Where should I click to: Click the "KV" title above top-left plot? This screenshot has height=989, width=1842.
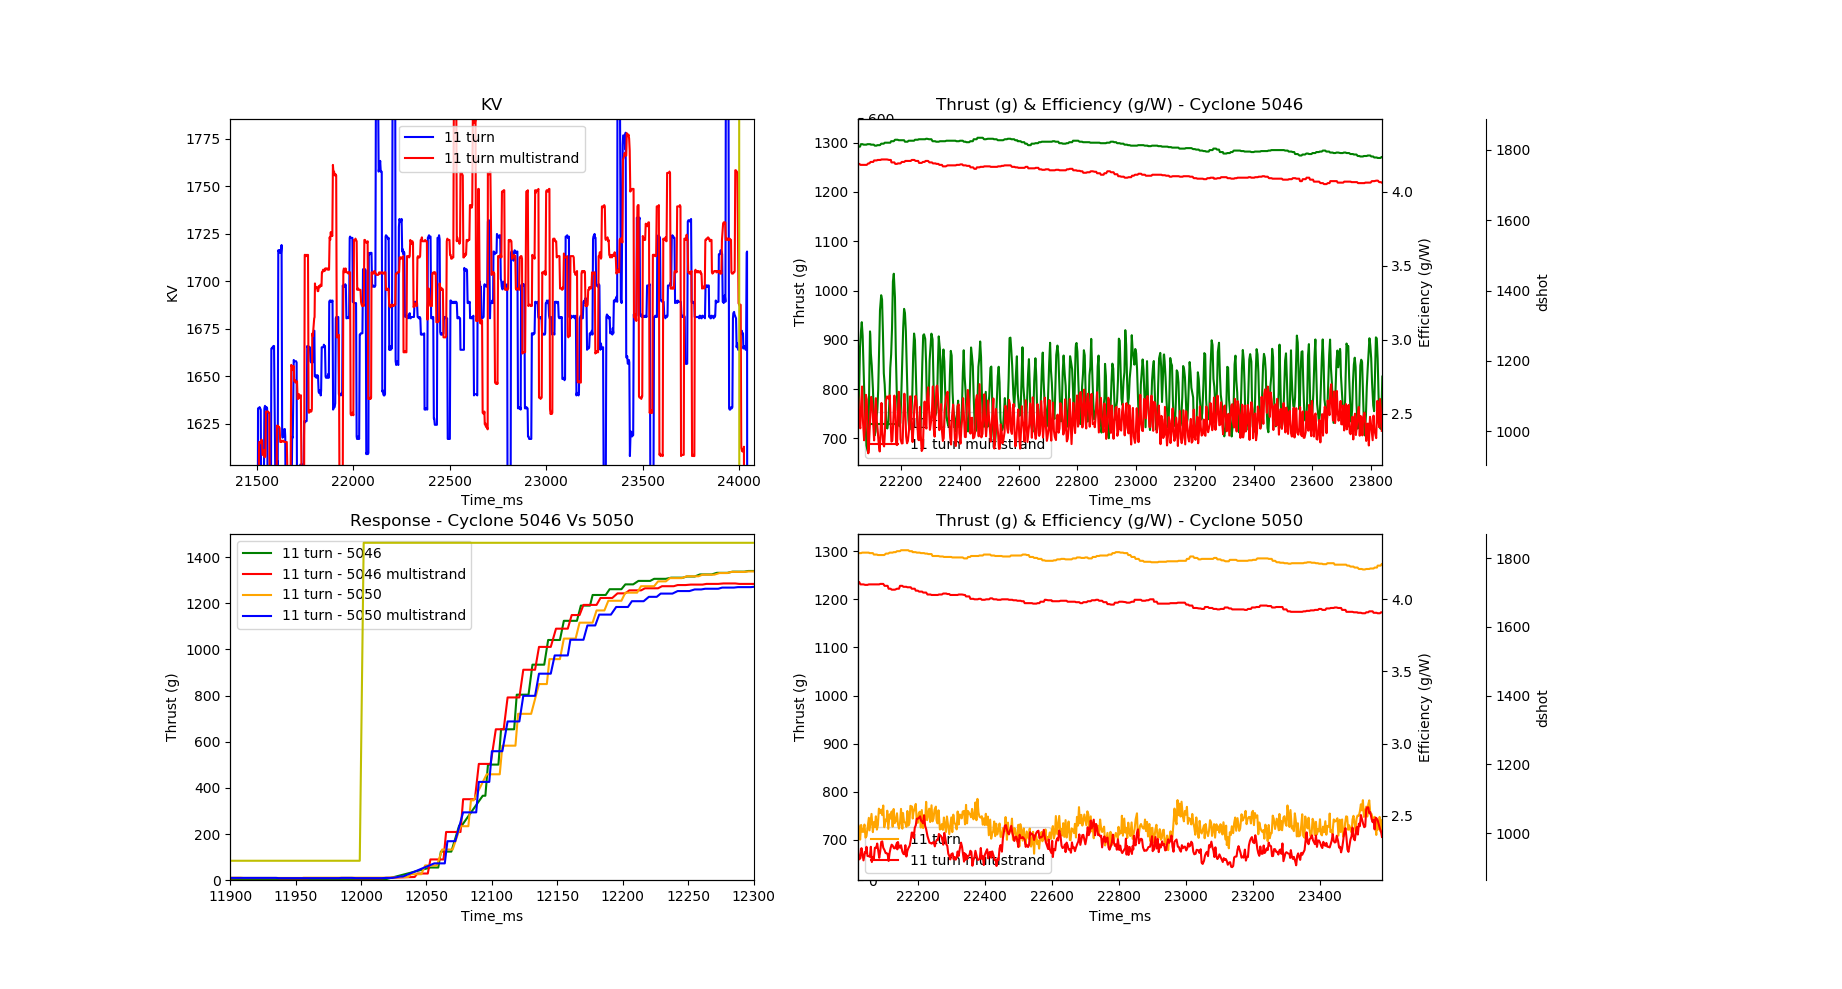point(491,105)
